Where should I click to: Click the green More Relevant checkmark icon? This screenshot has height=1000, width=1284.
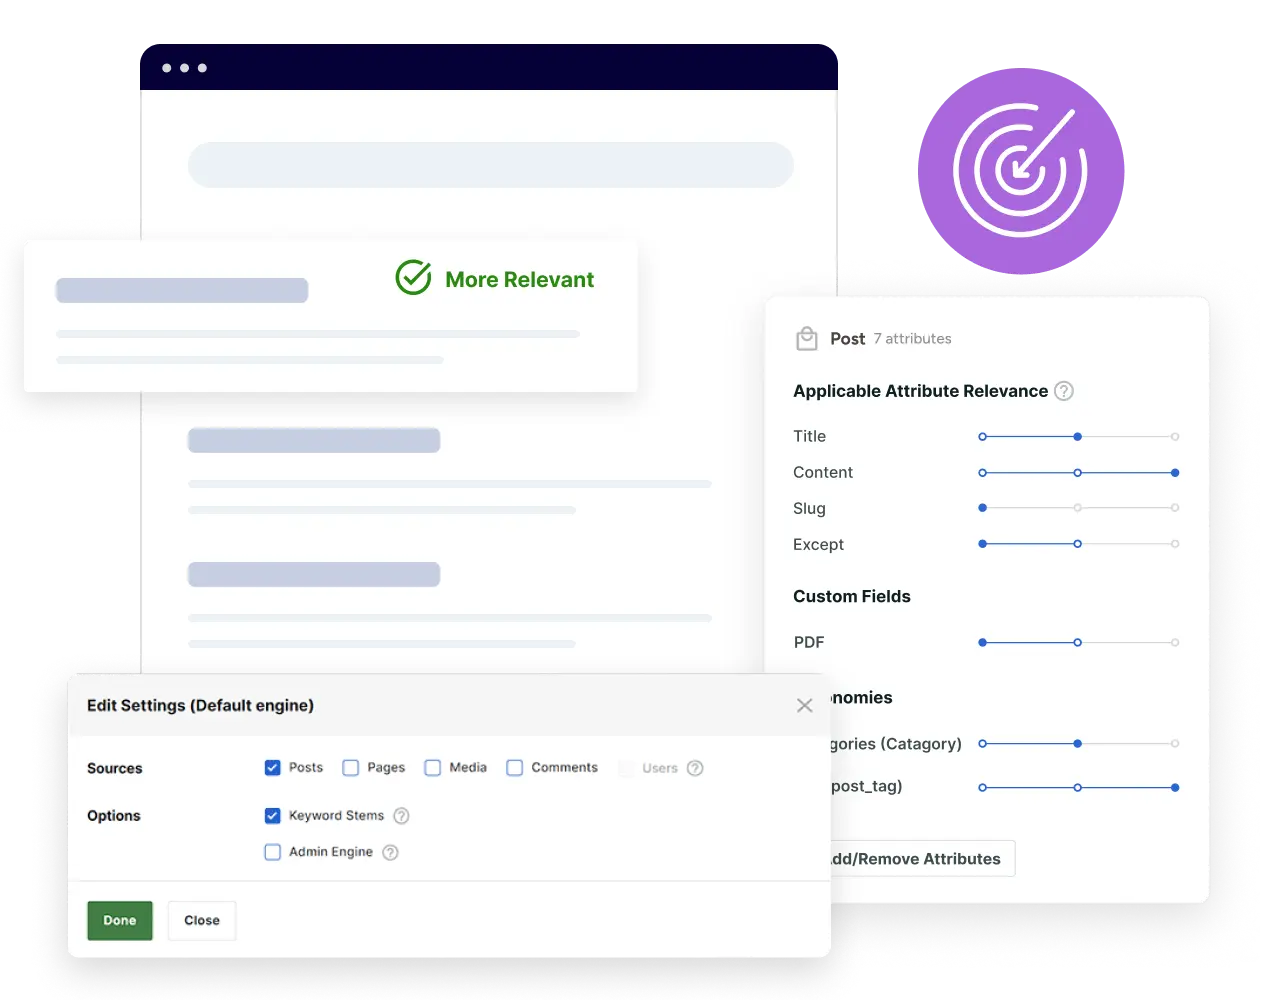[x=413, y=278]
